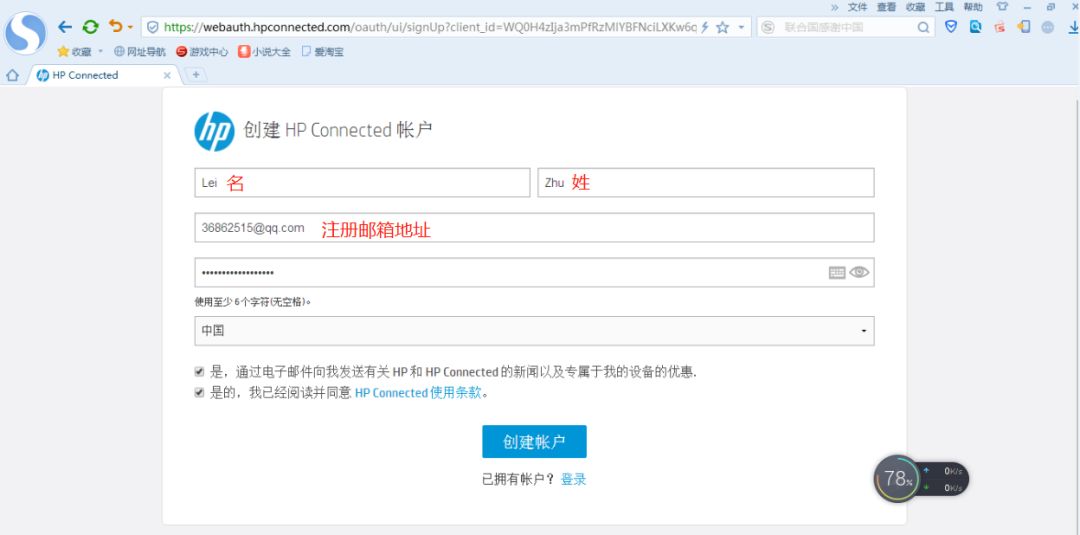Open the 查看 menu

886,7
